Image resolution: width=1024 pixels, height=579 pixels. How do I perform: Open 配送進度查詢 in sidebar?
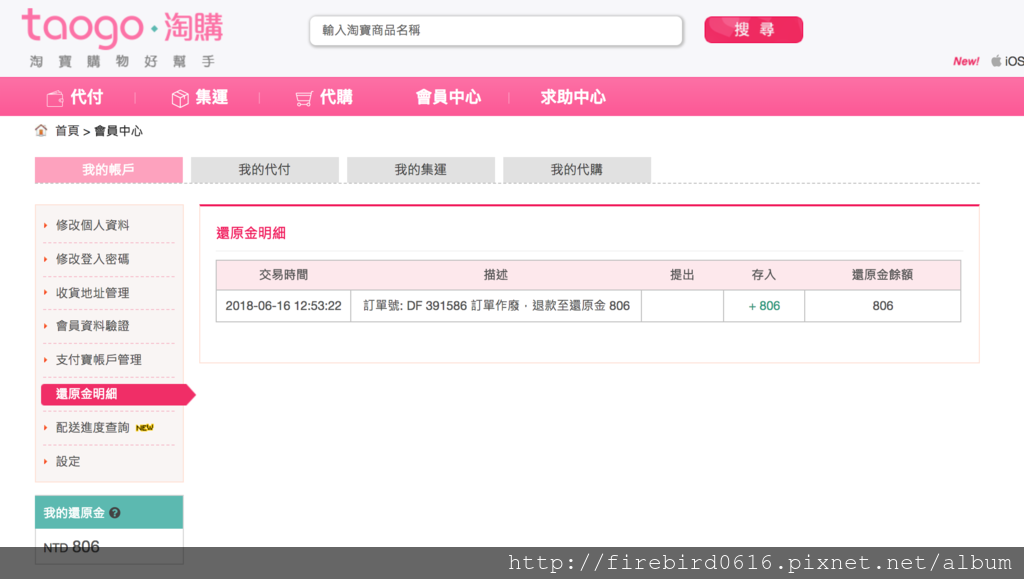tap(93, 428)
